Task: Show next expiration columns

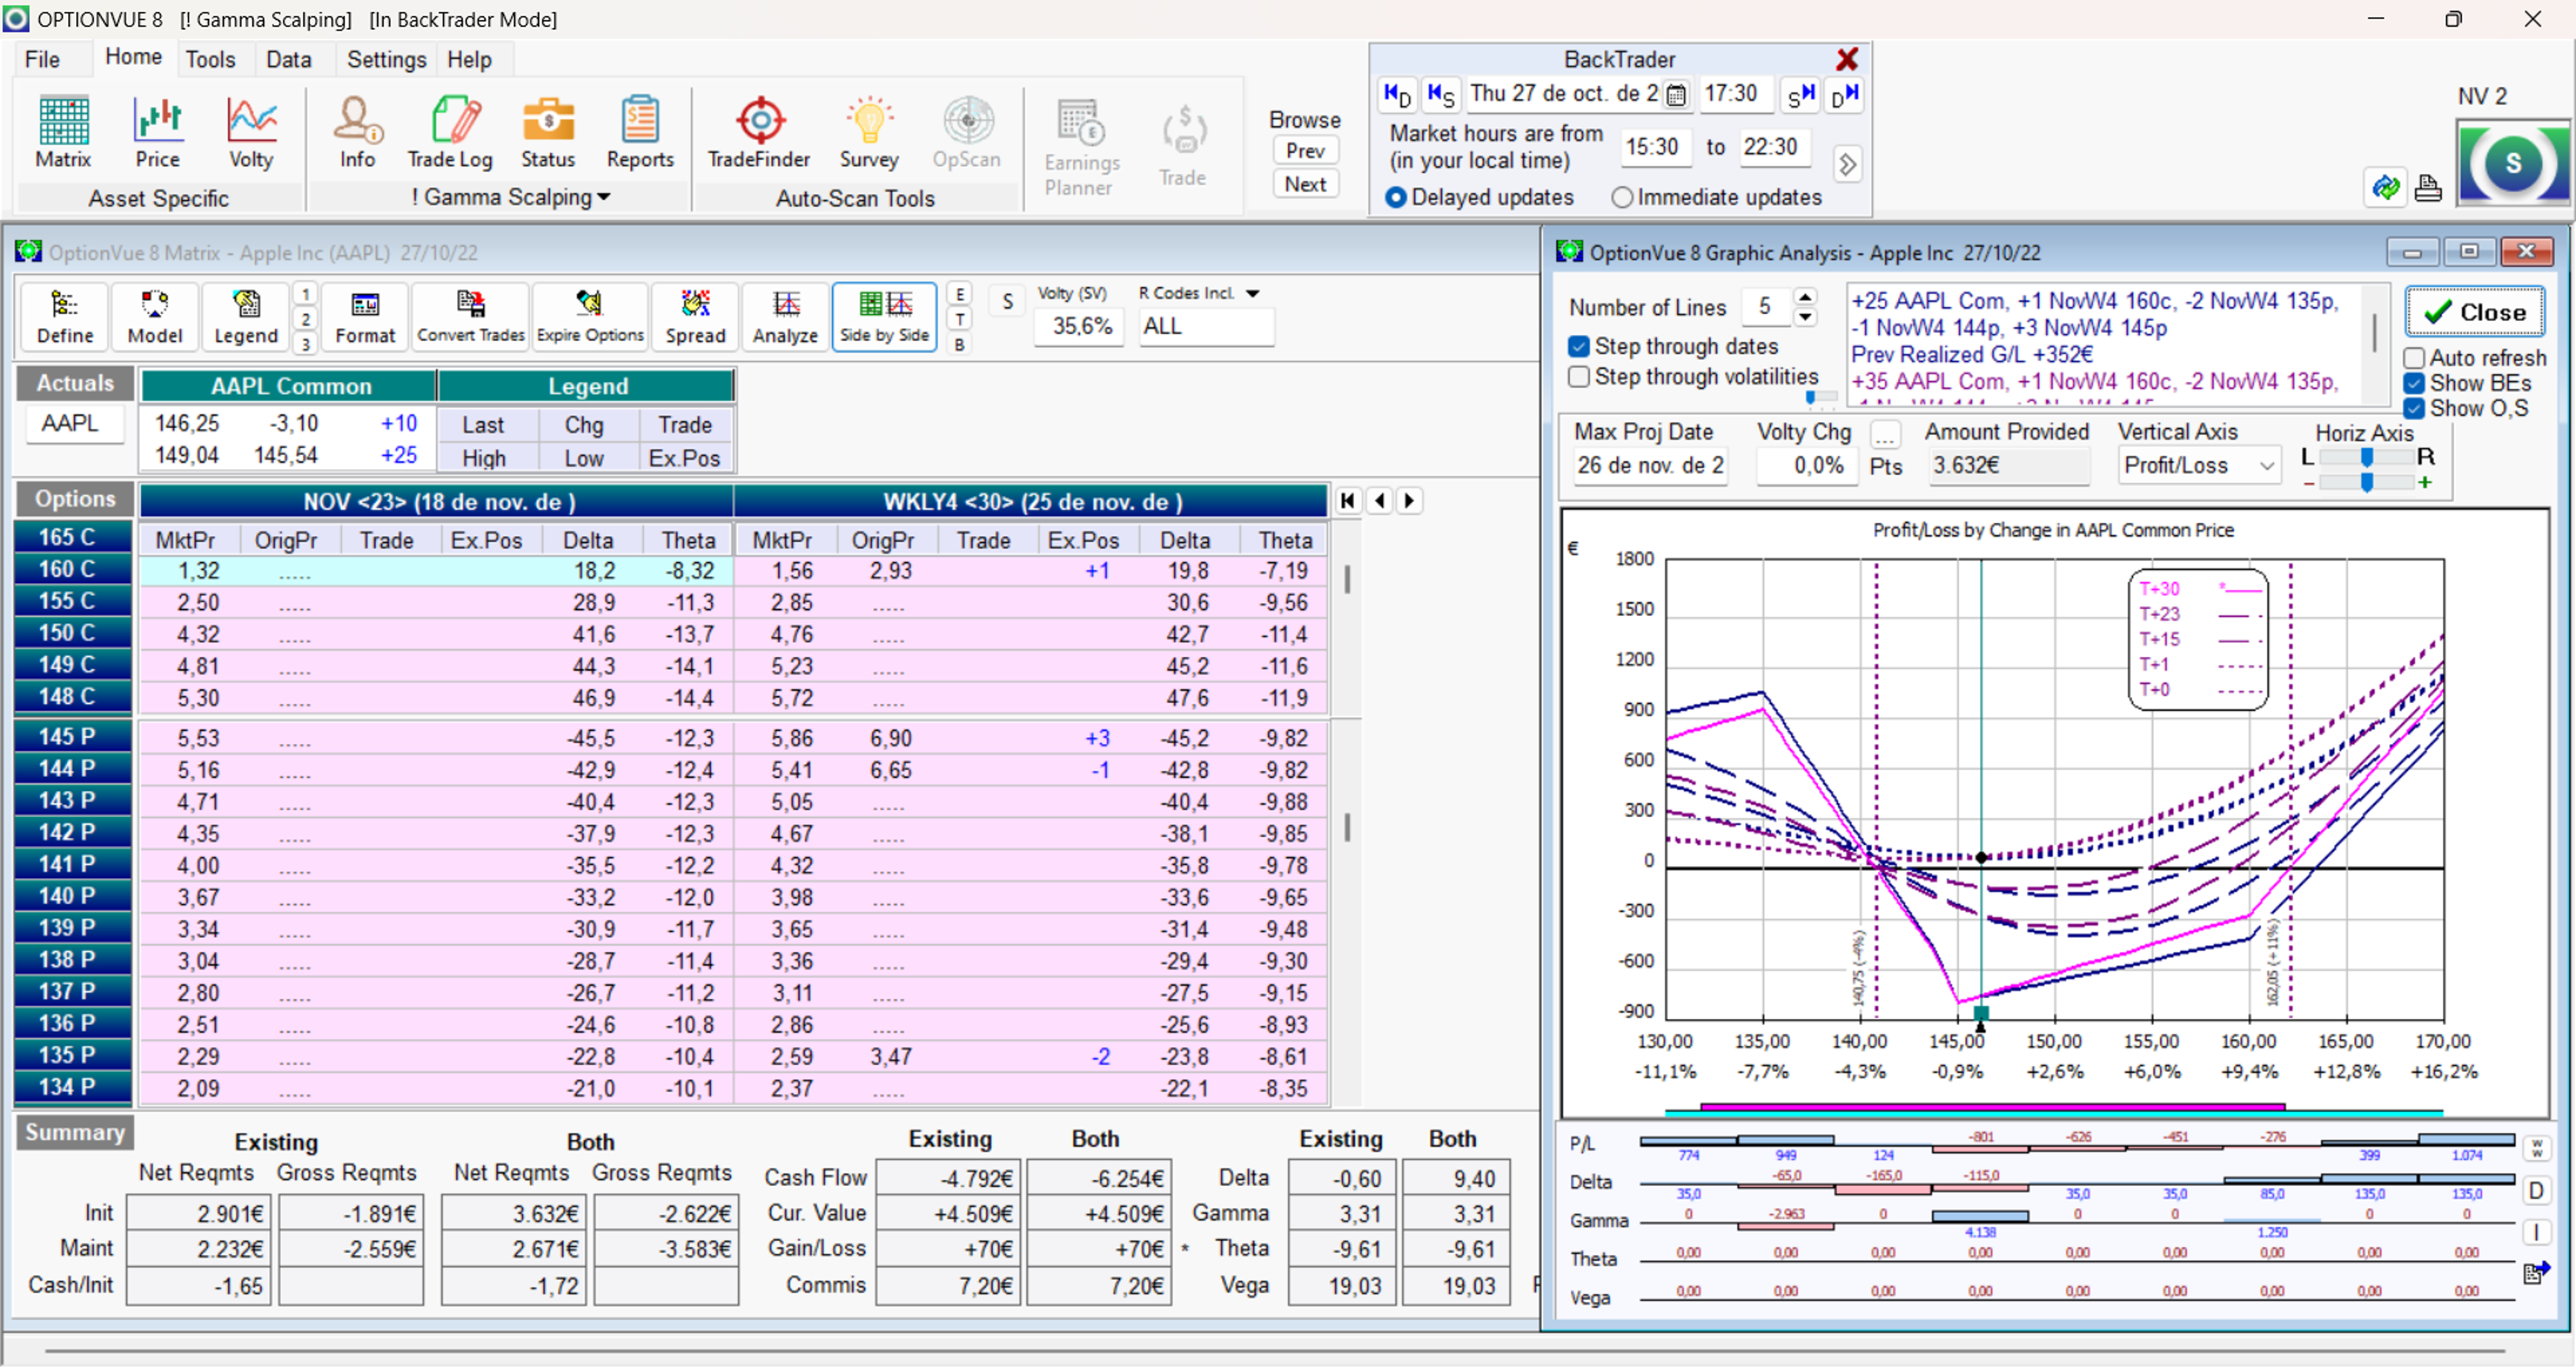Action: click(x=1410, y=501)
